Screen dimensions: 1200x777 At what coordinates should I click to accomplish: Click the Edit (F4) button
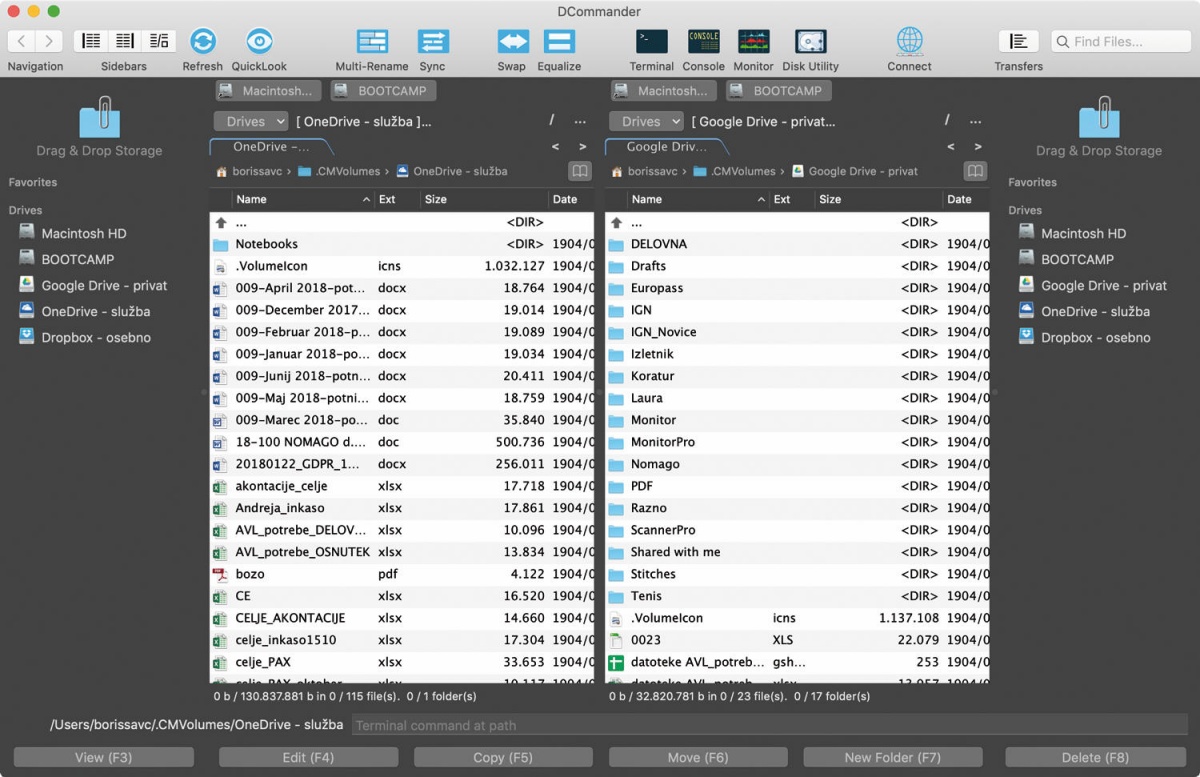[308, 758]
